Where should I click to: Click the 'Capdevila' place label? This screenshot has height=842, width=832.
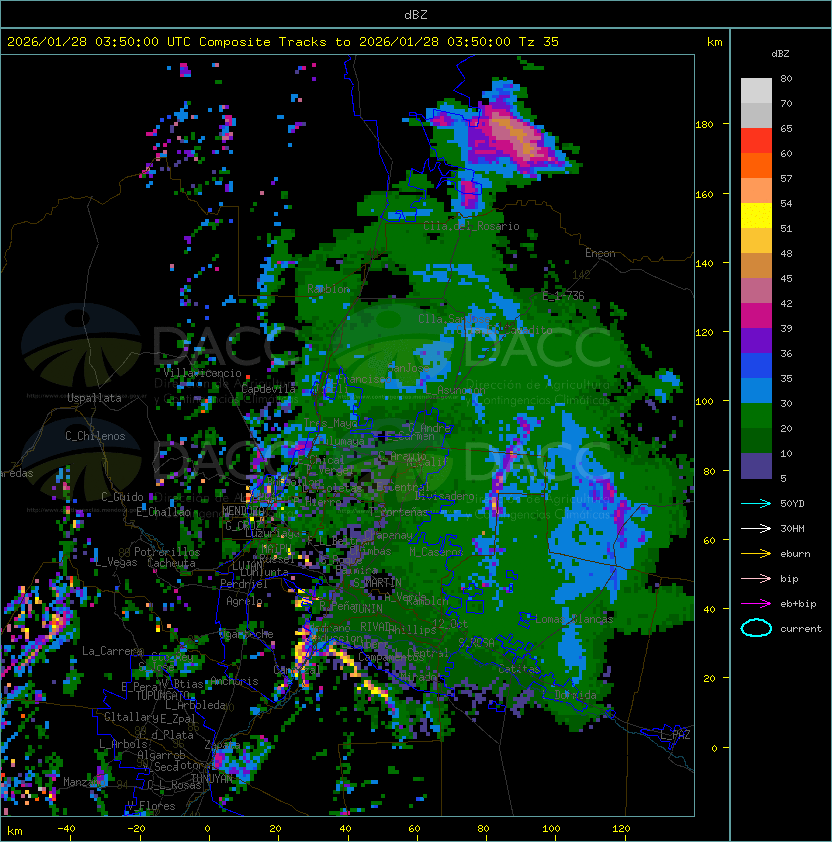(269, 389)
